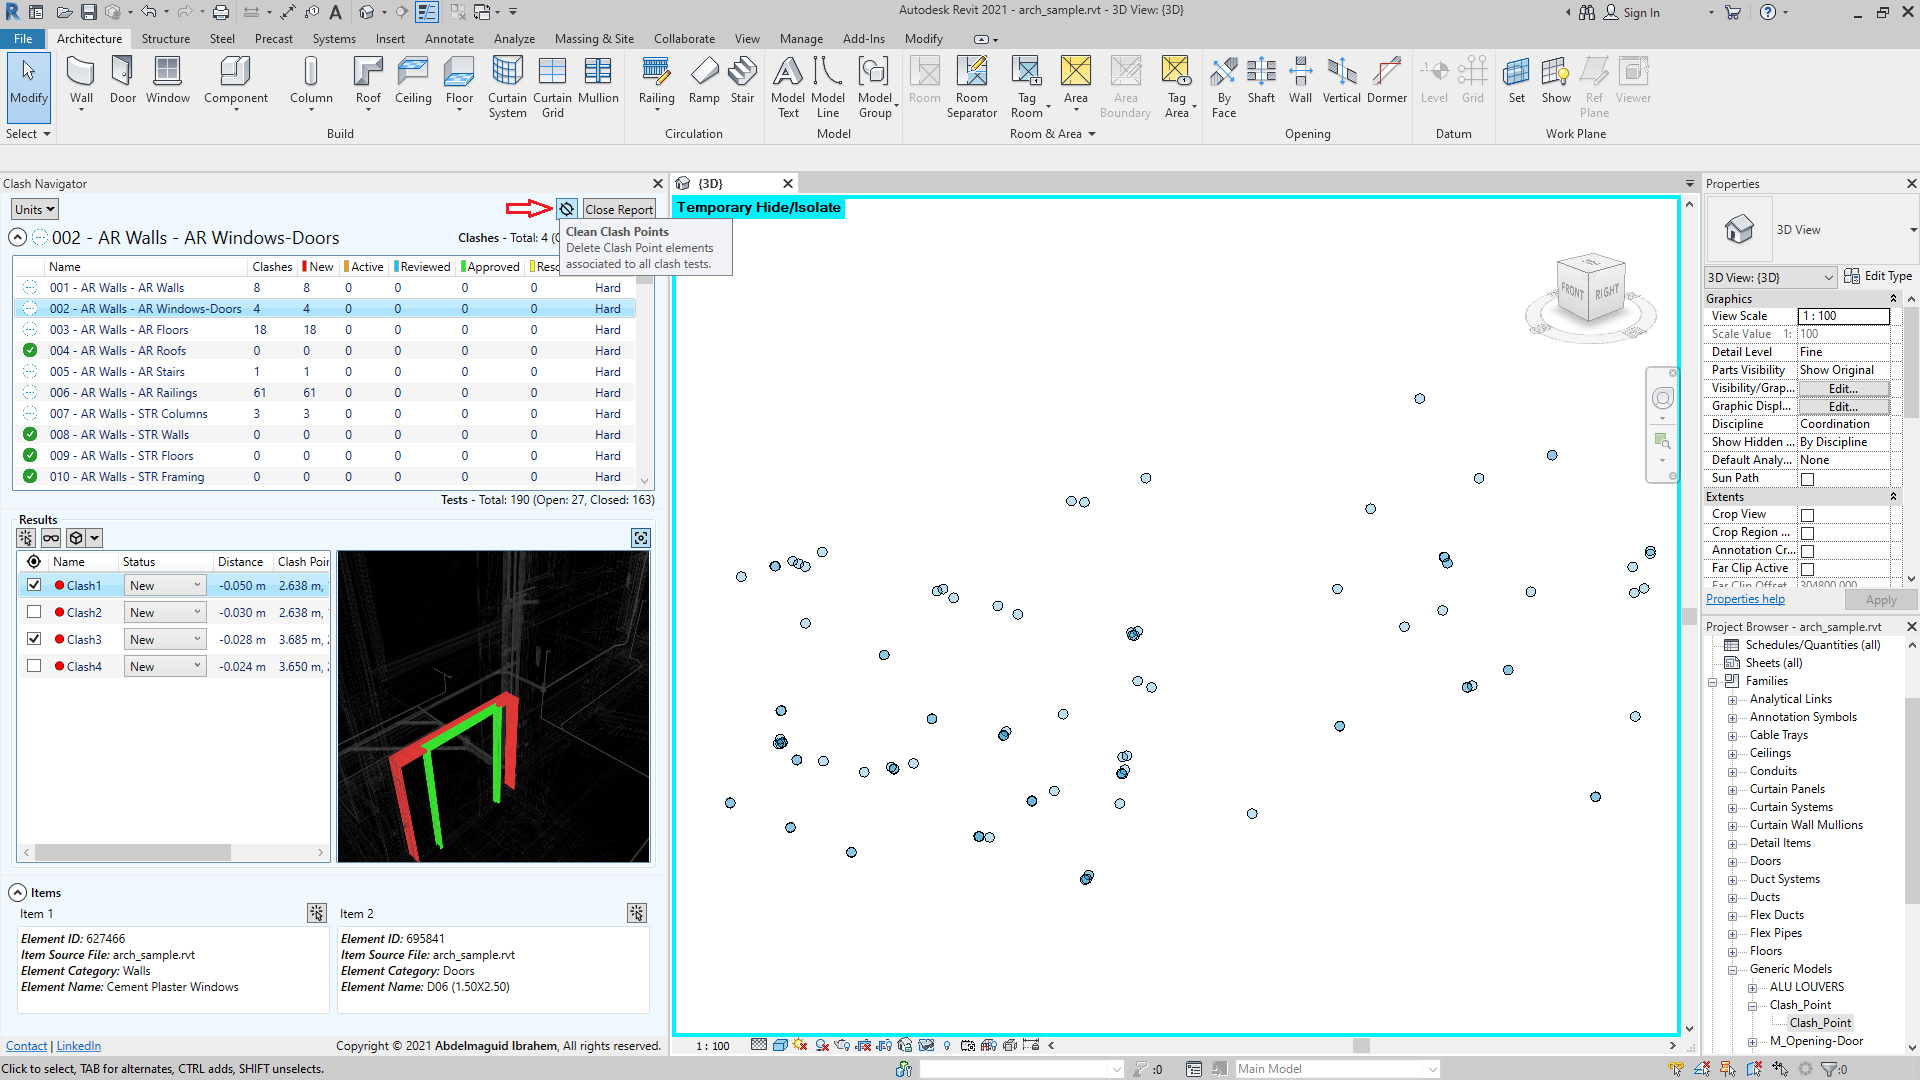Open the Properties help link
The image size is (1920, 1080).
tap(1745, 599)
